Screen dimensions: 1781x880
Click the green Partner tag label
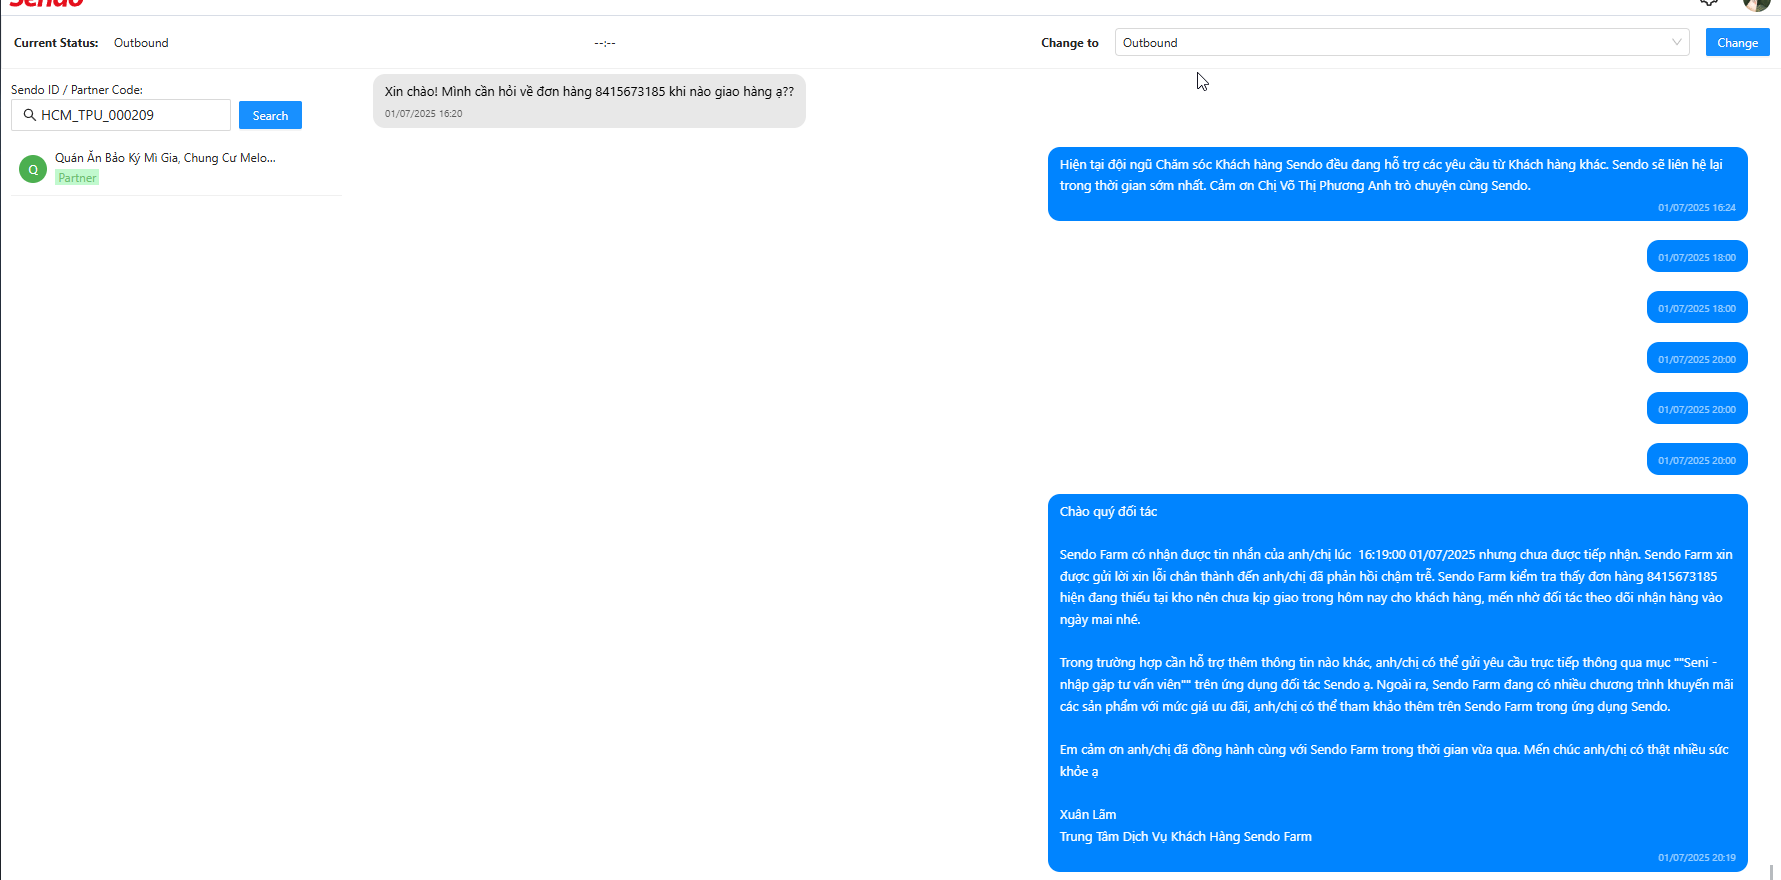pos(77,178)
